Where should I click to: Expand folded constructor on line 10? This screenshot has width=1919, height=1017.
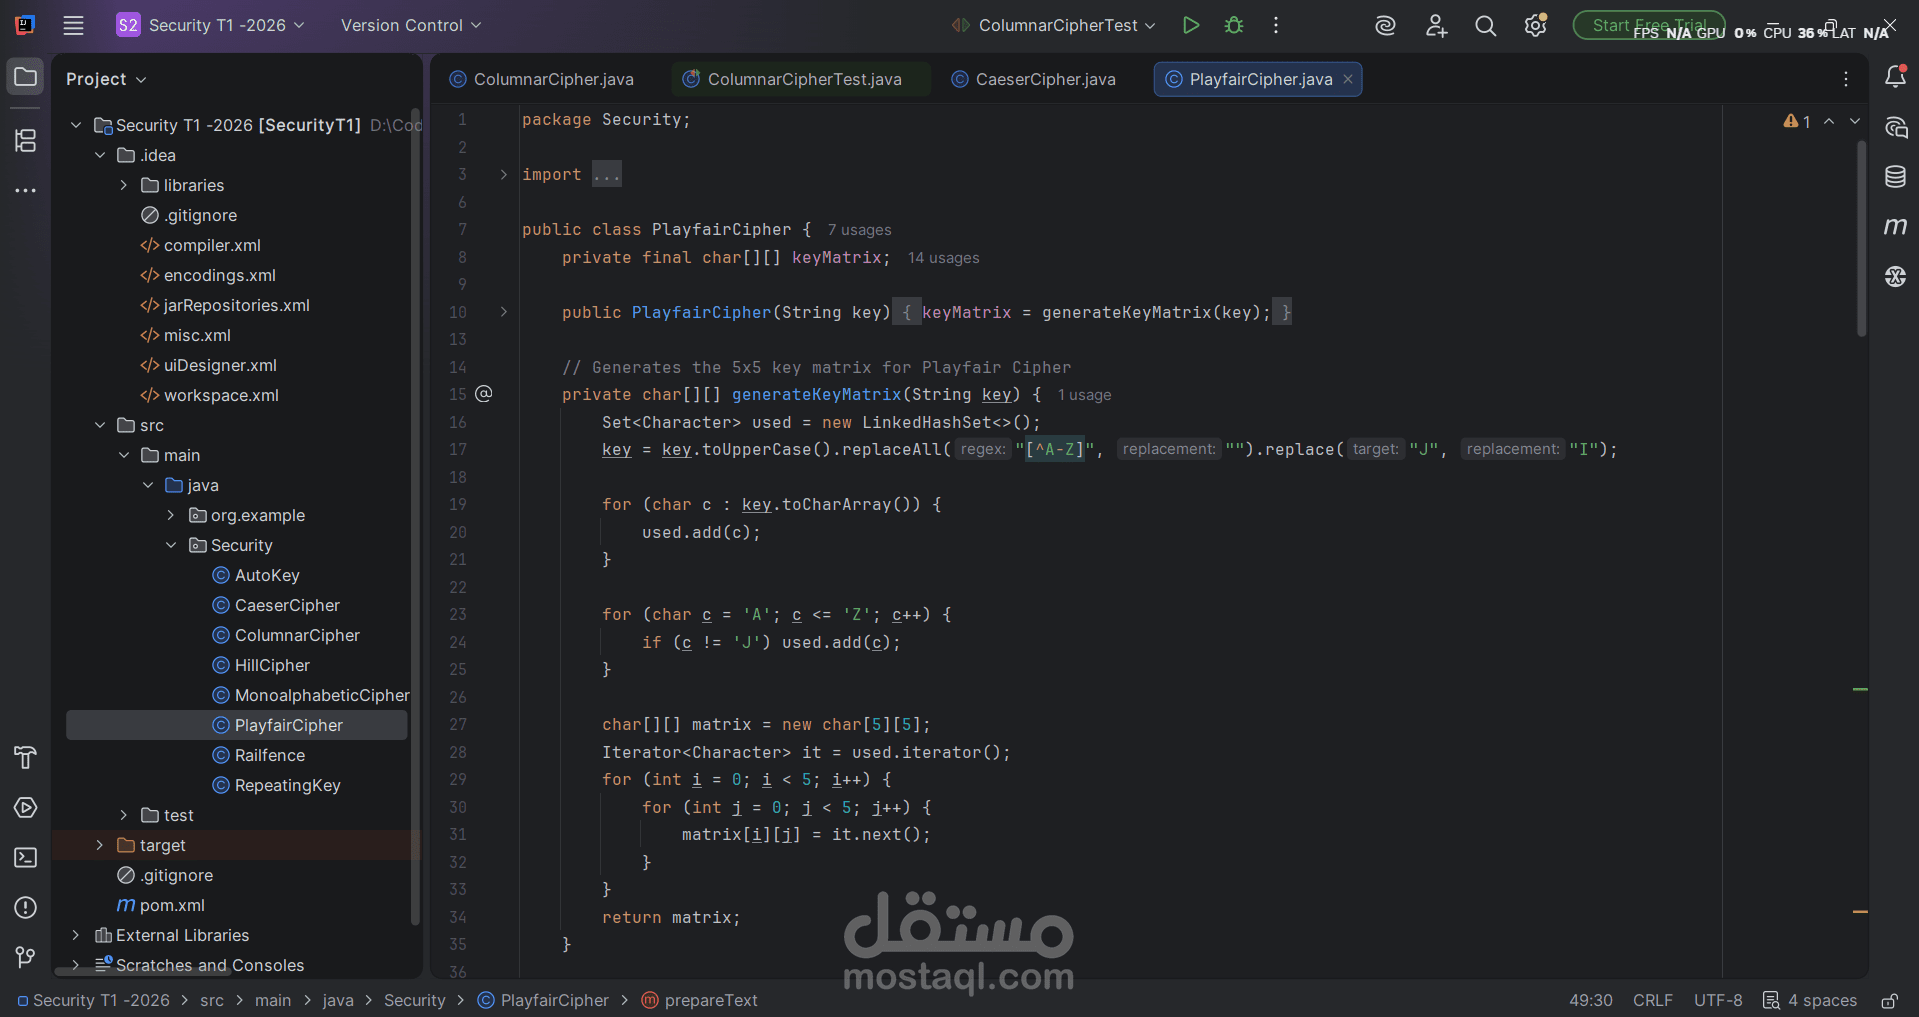503,312
